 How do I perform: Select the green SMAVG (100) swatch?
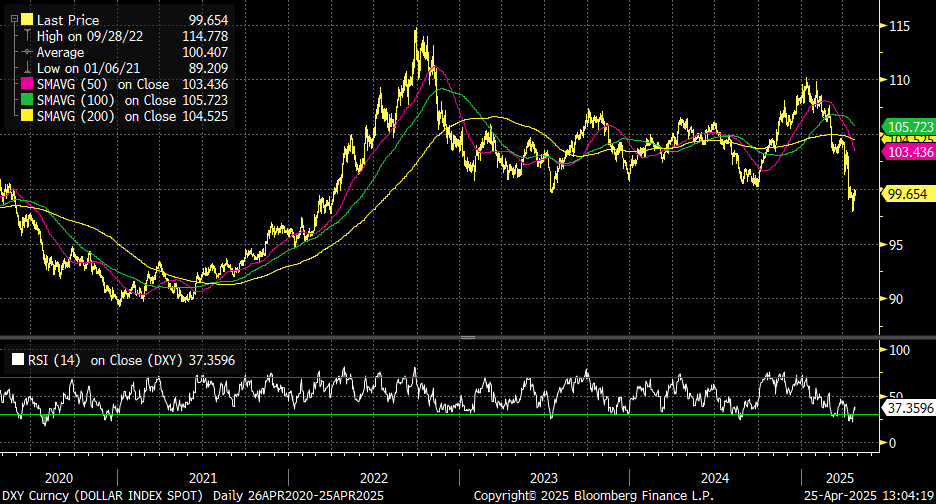(x=27, y=100)
